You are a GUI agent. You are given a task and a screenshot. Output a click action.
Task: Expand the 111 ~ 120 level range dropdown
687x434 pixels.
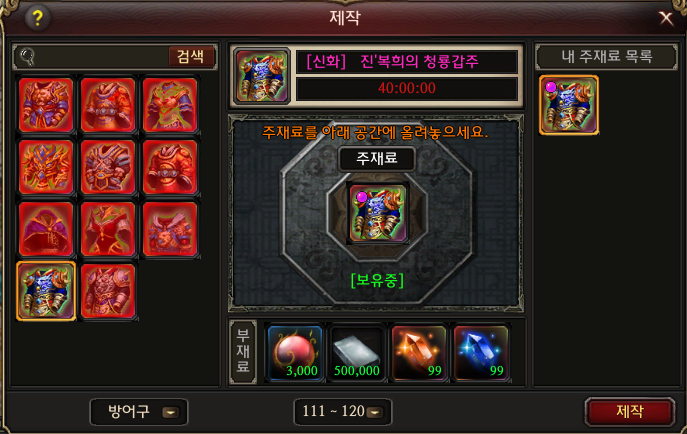tap(343, 412)
